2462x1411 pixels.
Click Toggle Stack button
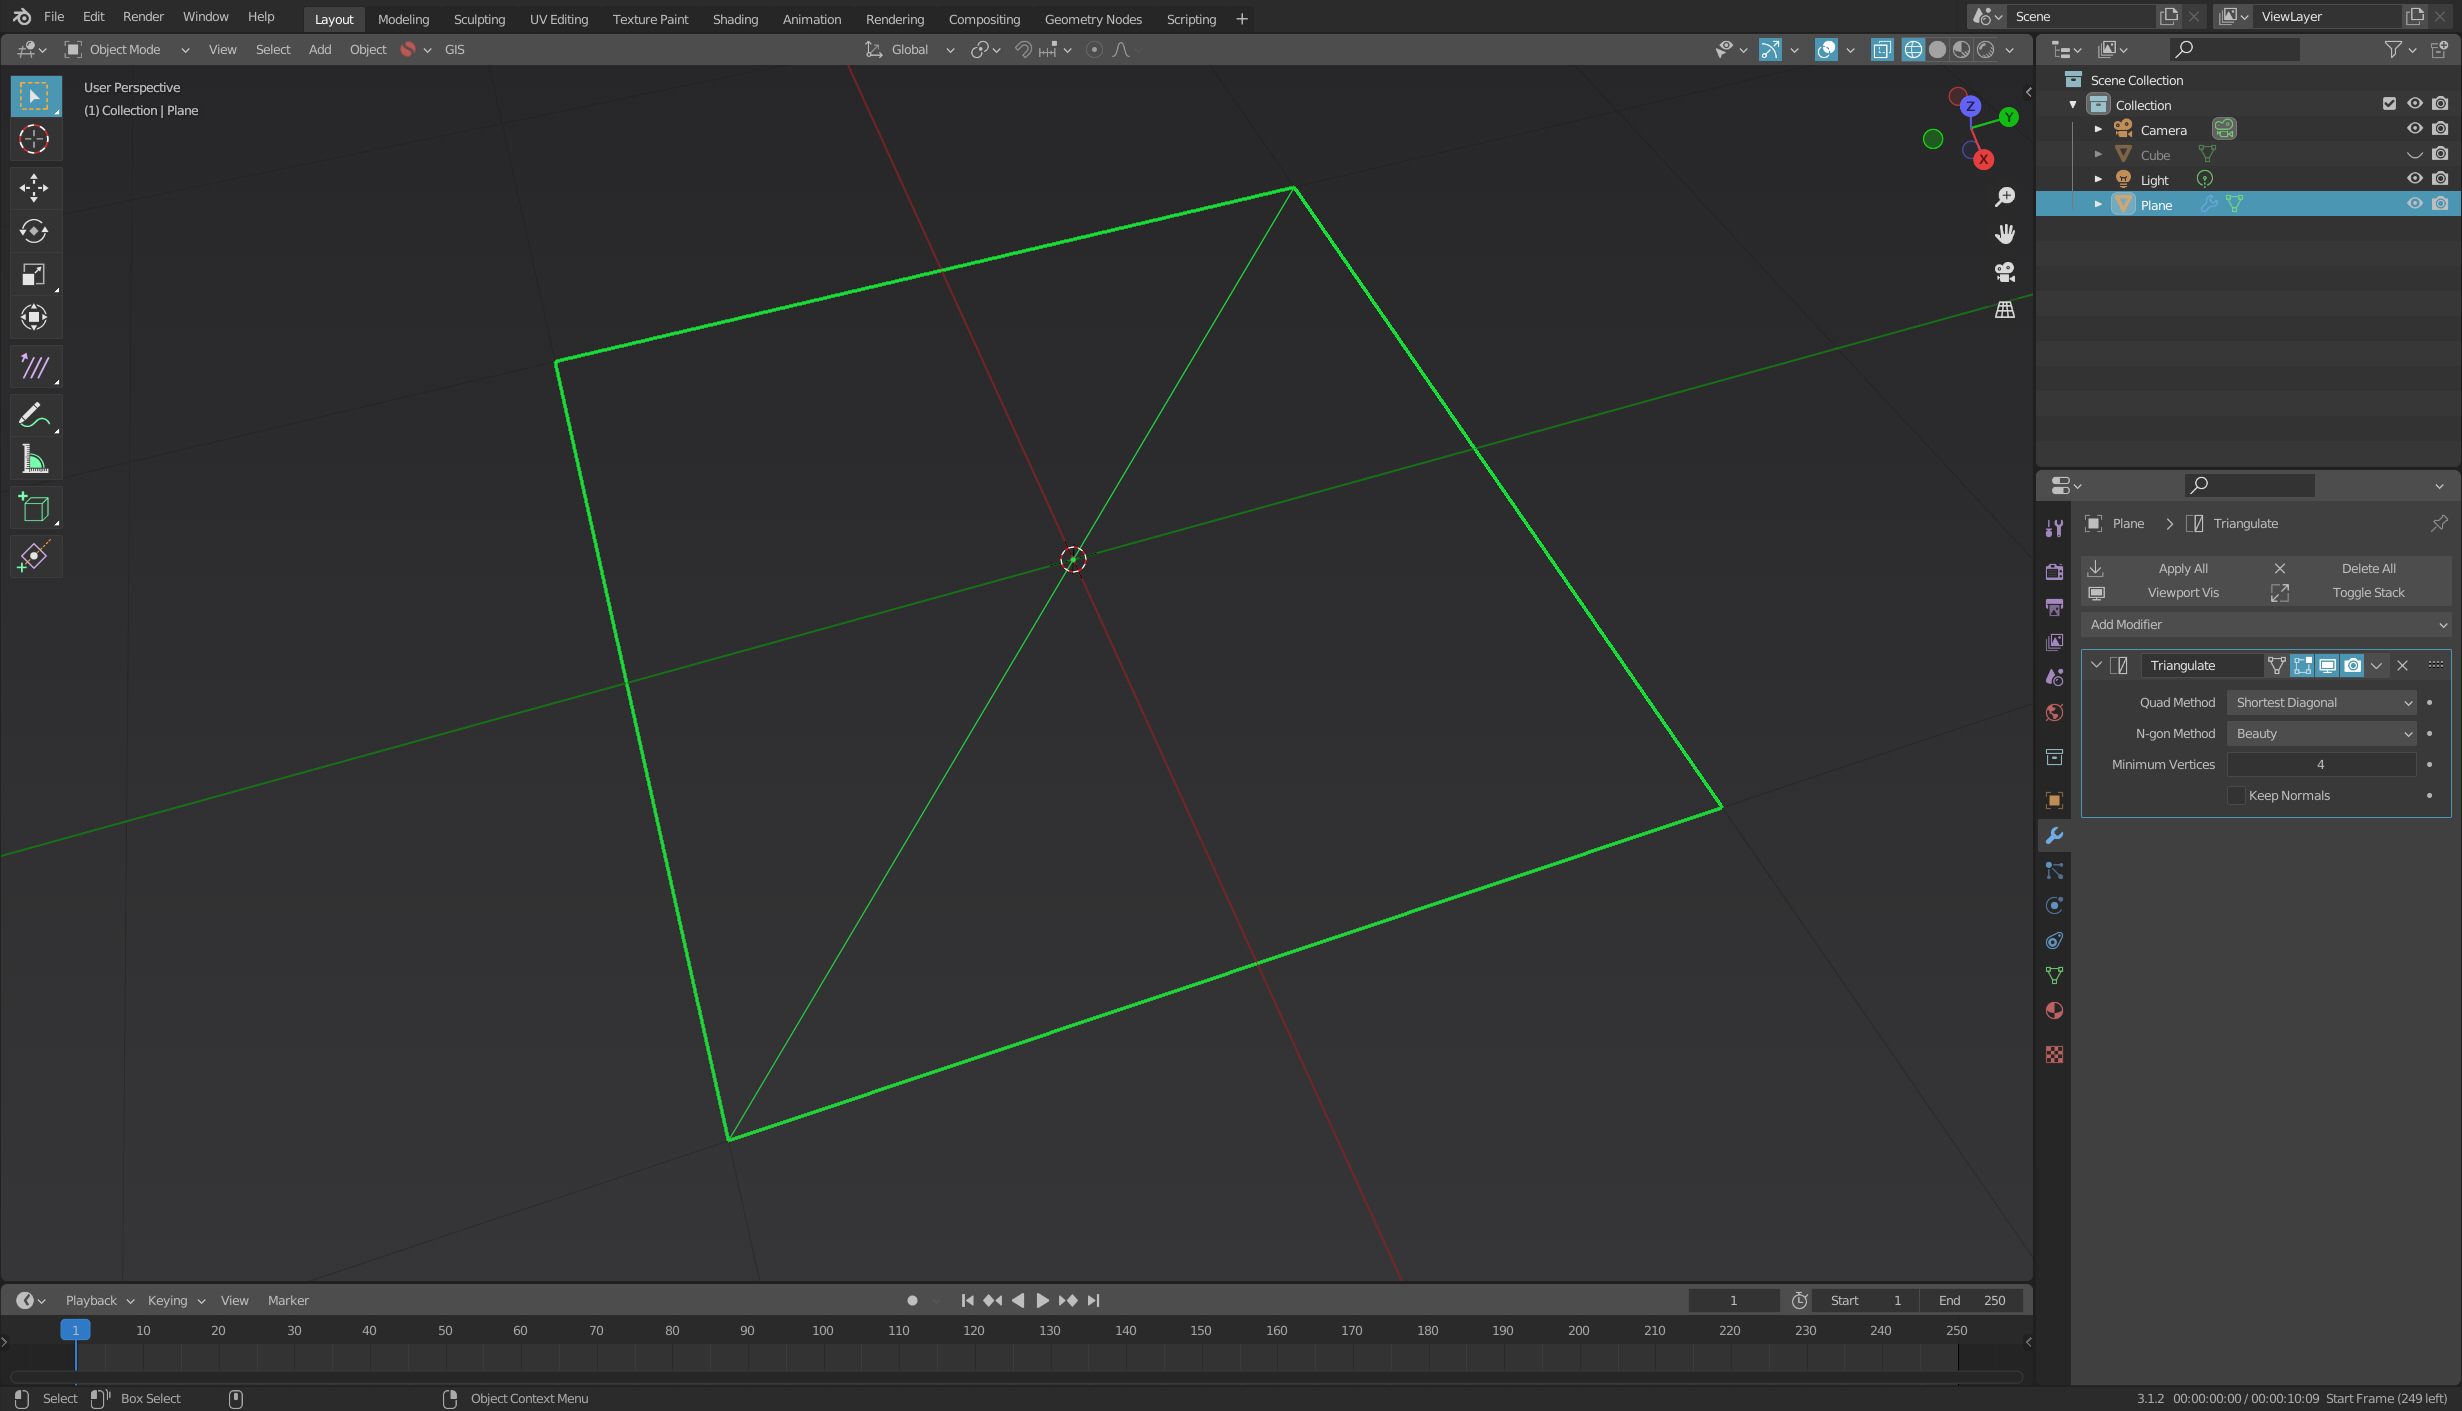(x=2358, y=592)
